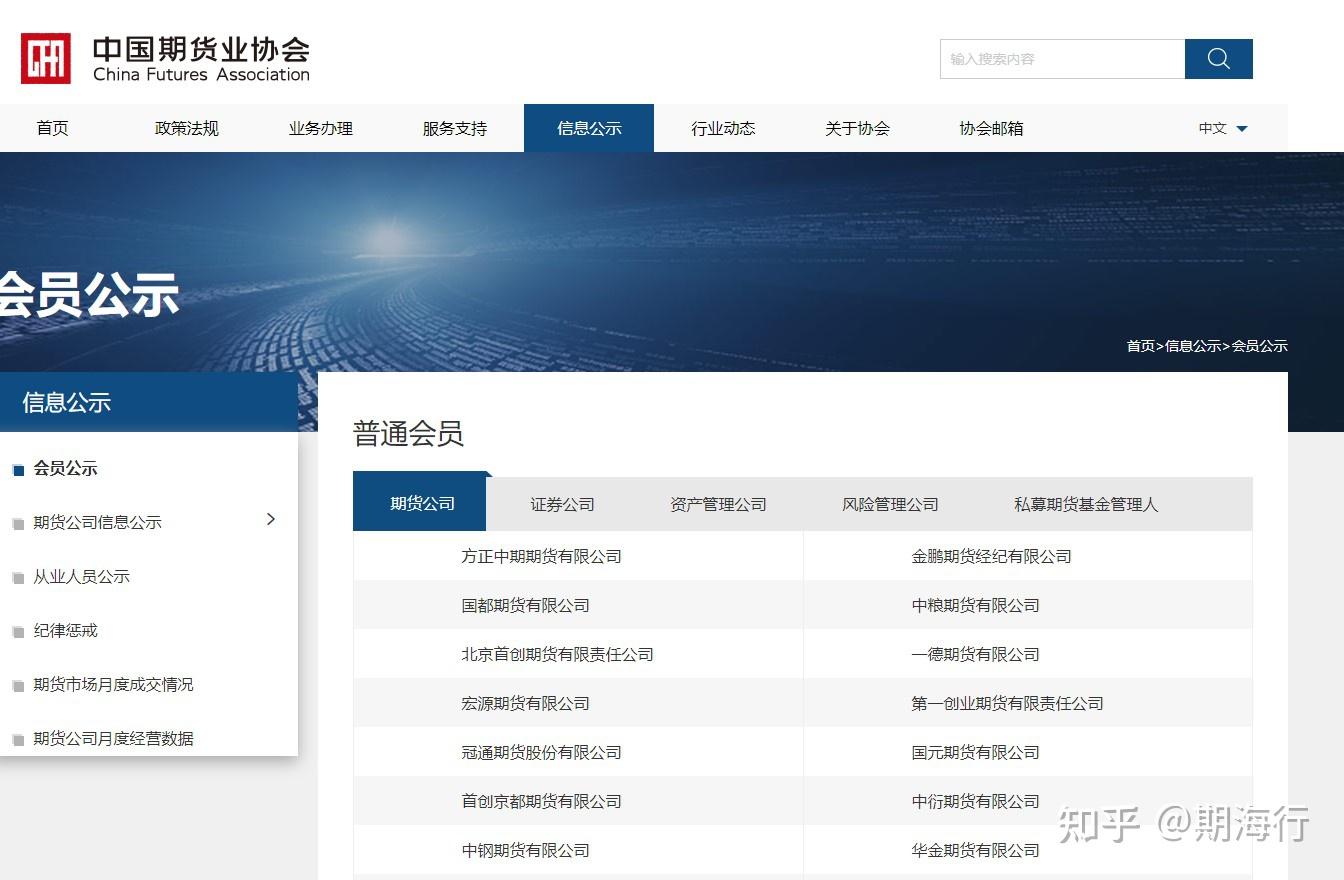Select the 资产管理公司 tab
1344x880 pixels.
[718, 504]
